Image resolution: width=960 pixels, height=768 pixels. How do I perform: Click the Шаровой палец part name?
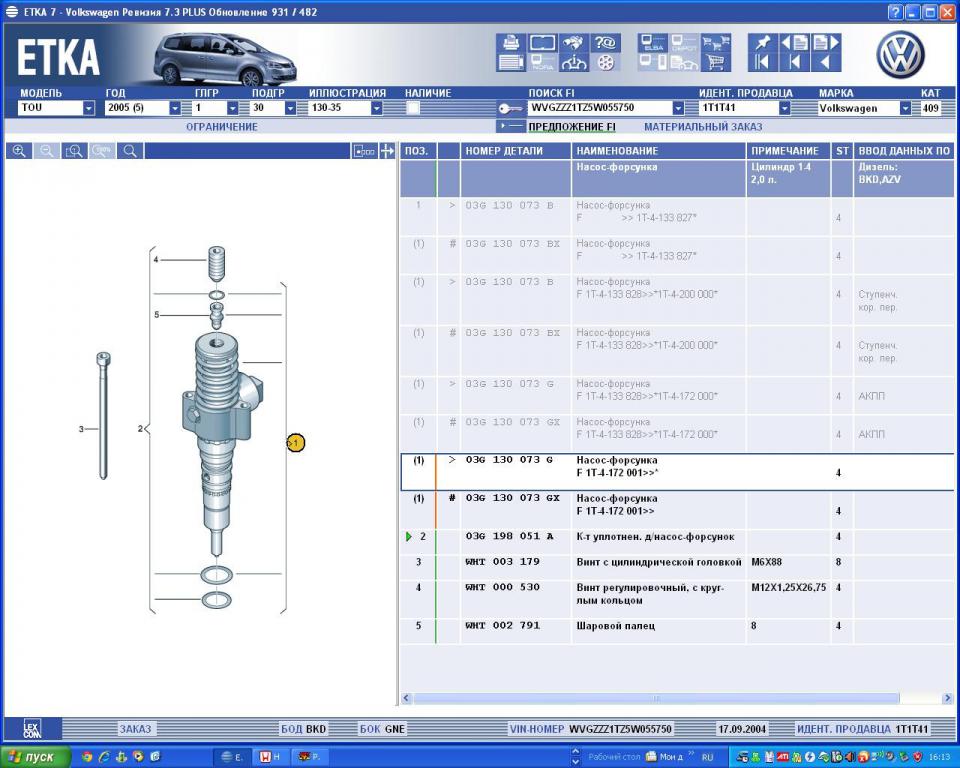615,625
